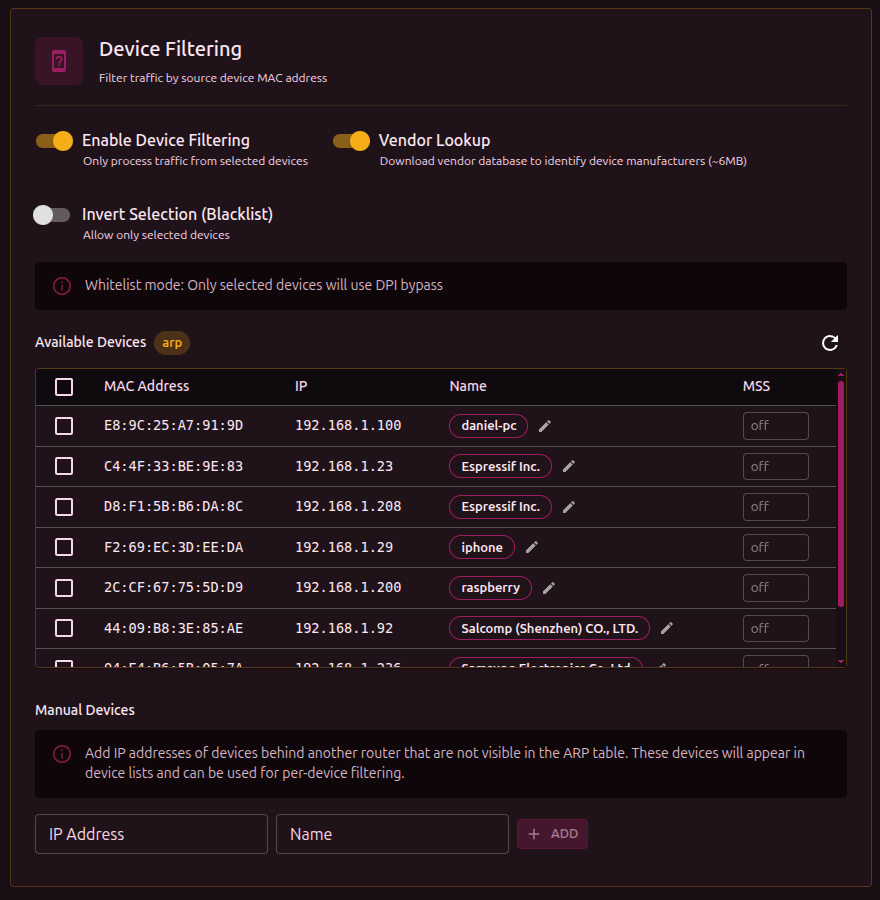Click pencil icon next to iphone
880x900 pixels.
[x=532, y=547]
